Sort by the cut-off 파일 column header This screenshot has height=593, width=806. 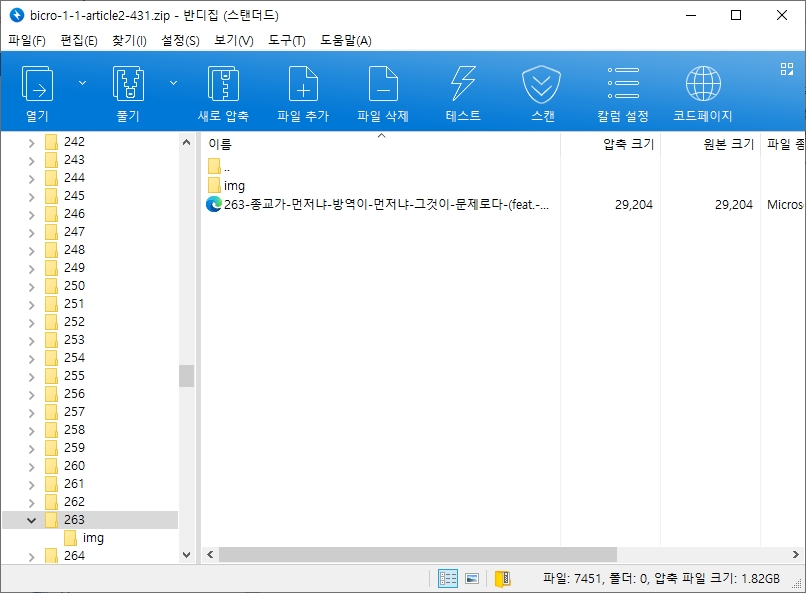point(783,144)
